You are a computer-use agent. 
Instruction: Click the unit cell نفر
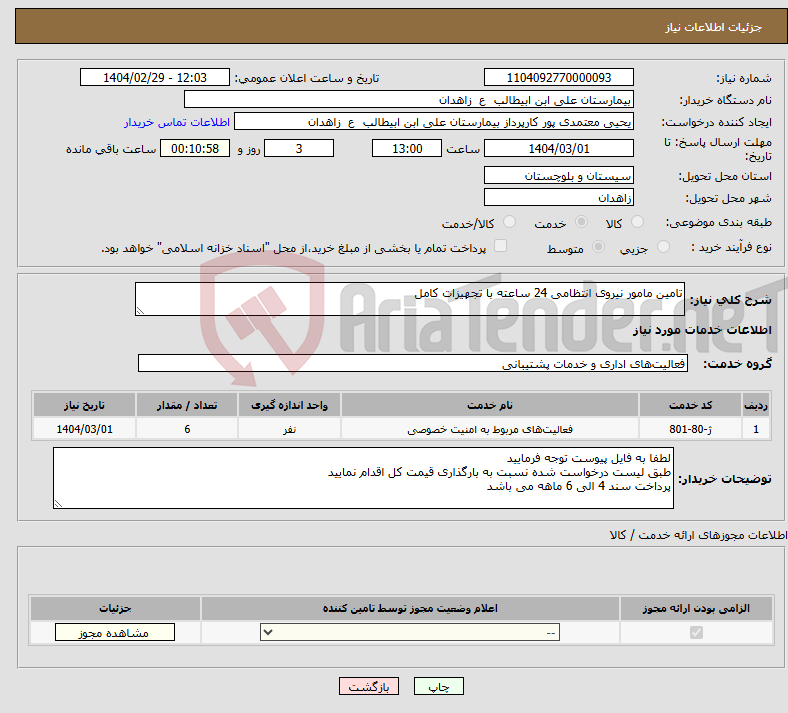click(x=289, y=429)
